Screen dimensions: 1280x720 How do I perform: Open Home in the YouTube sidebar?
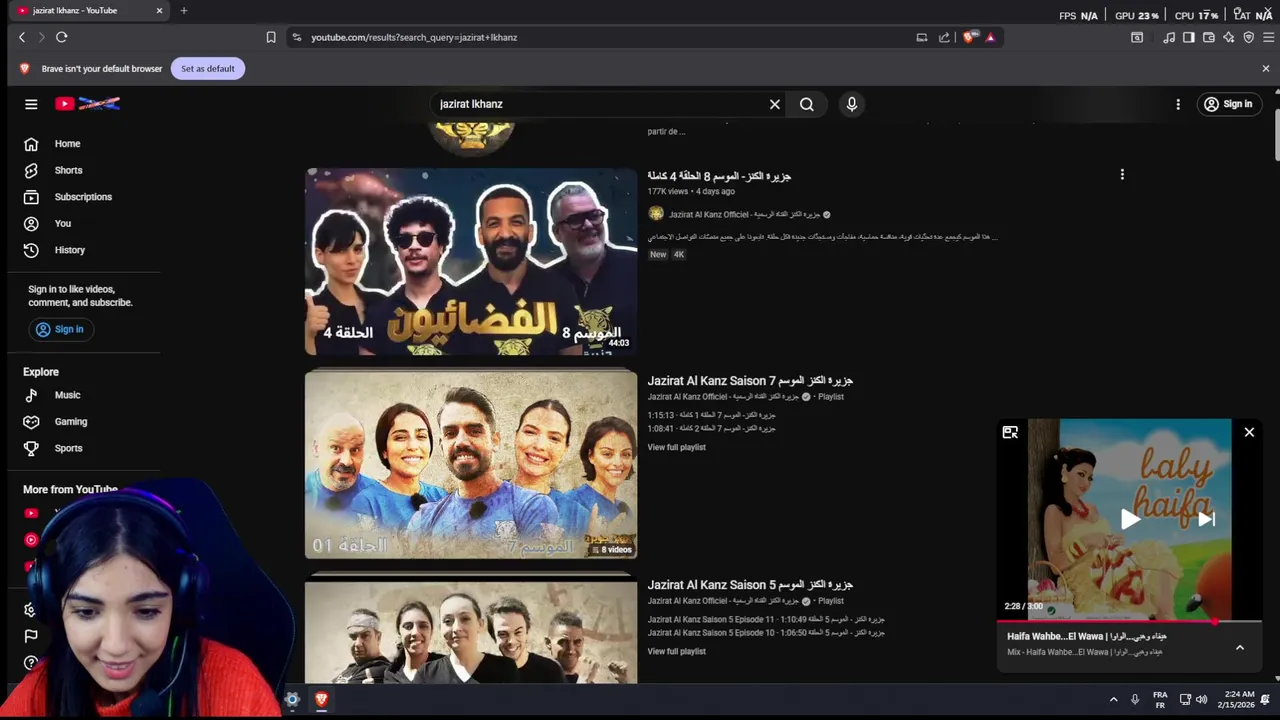pos(84,144)
